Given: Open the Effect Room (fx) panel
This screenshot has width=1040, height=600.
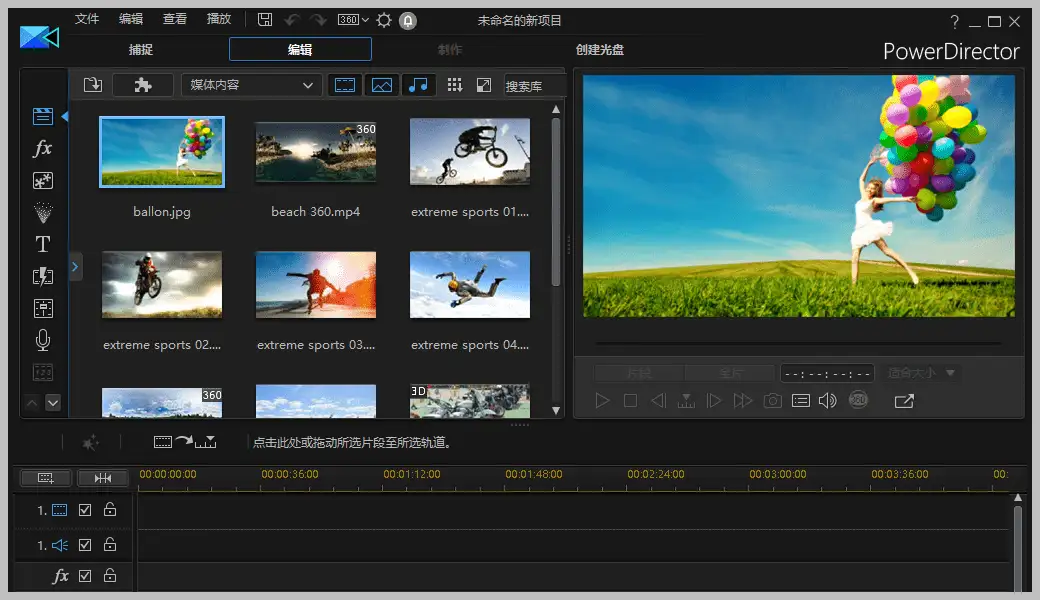Looking at the screenshot, I should coord(42,148).
